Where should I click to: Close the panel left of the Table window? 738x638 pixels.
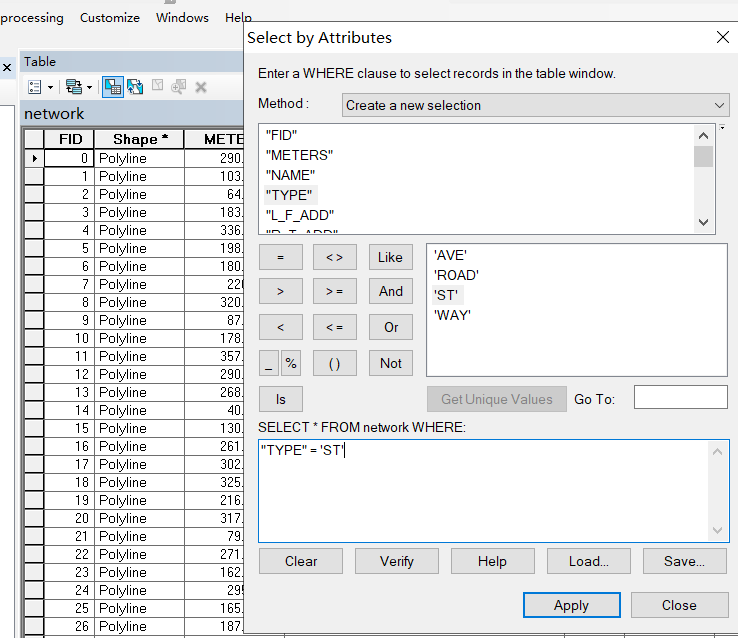click(7, 68)
